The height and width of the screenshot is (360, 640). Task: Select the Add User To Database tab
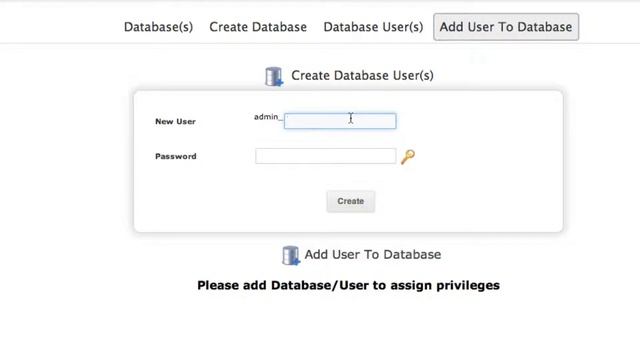[506, 27]
